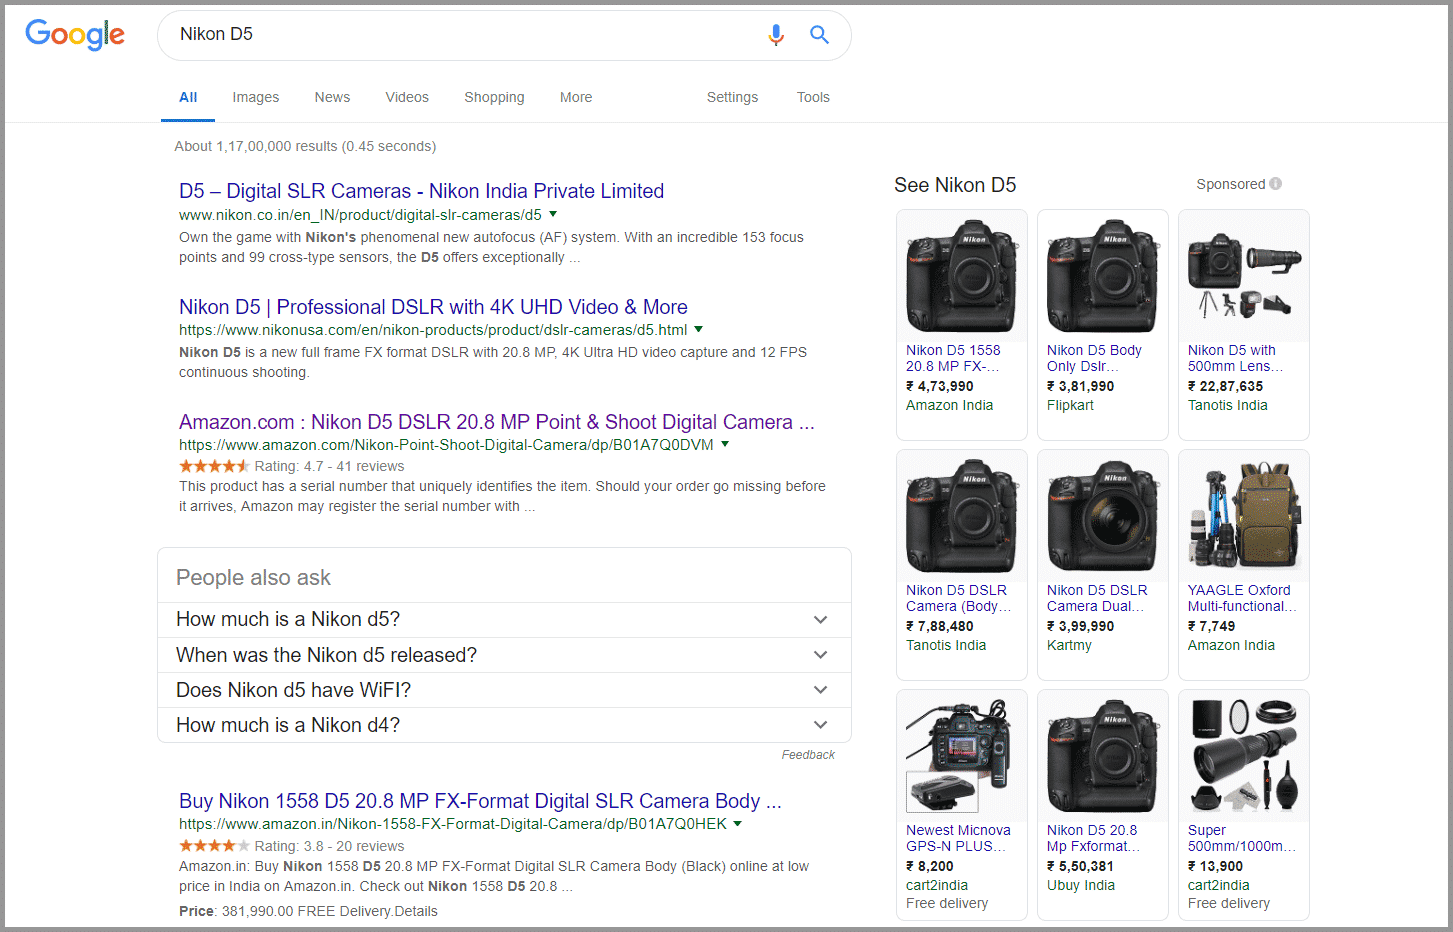This screenshot has height=932, width=1453.
Task: Expand 'How much is a Nikon d5?'
Action: [x=504, y=620]
